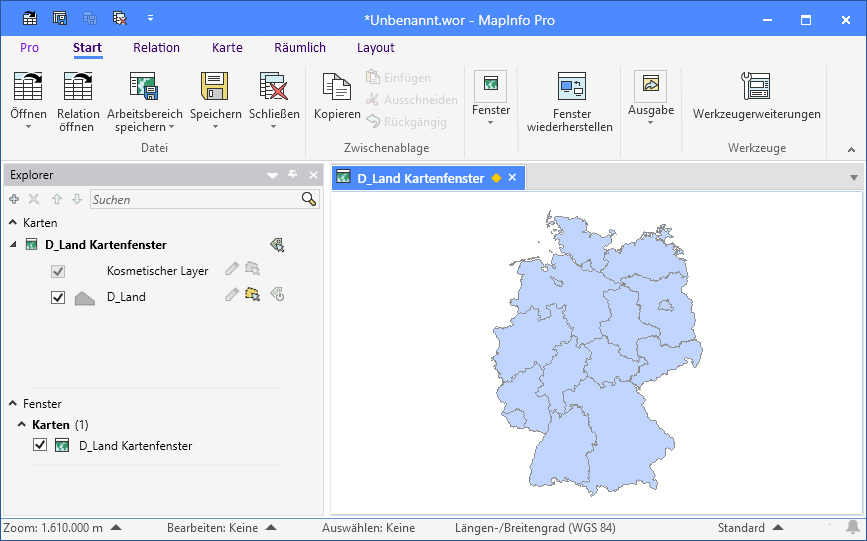The width and height of the screenshot is (867, 541).
Task: Click first quick access toolbar icon
Action: (x=30, y=18)
